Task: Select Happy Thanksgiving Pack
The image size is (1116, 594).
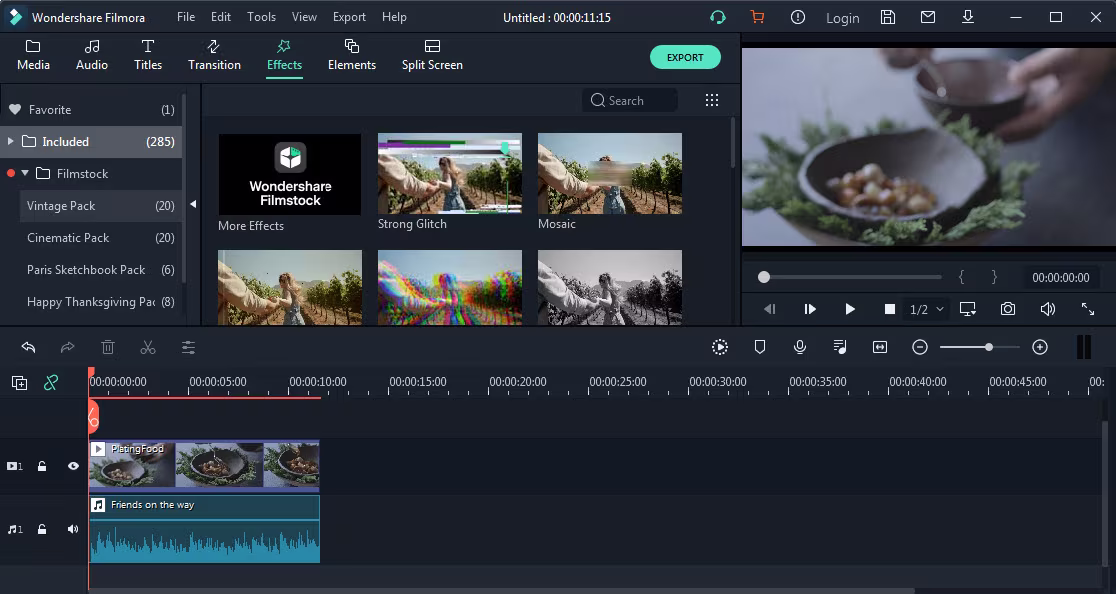Action: pos(100,302)
